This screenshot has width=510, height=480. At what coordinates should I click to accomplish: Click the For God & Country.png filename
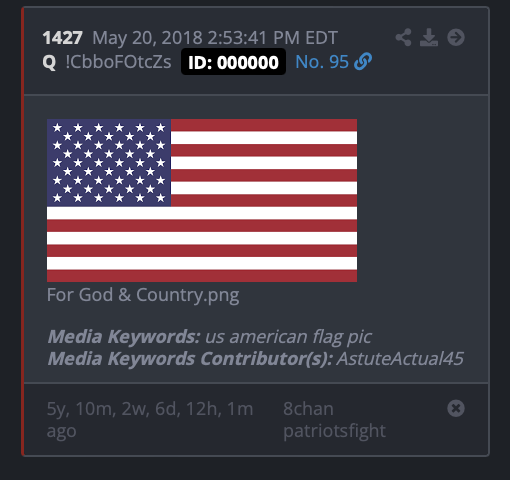click(143, 295)
